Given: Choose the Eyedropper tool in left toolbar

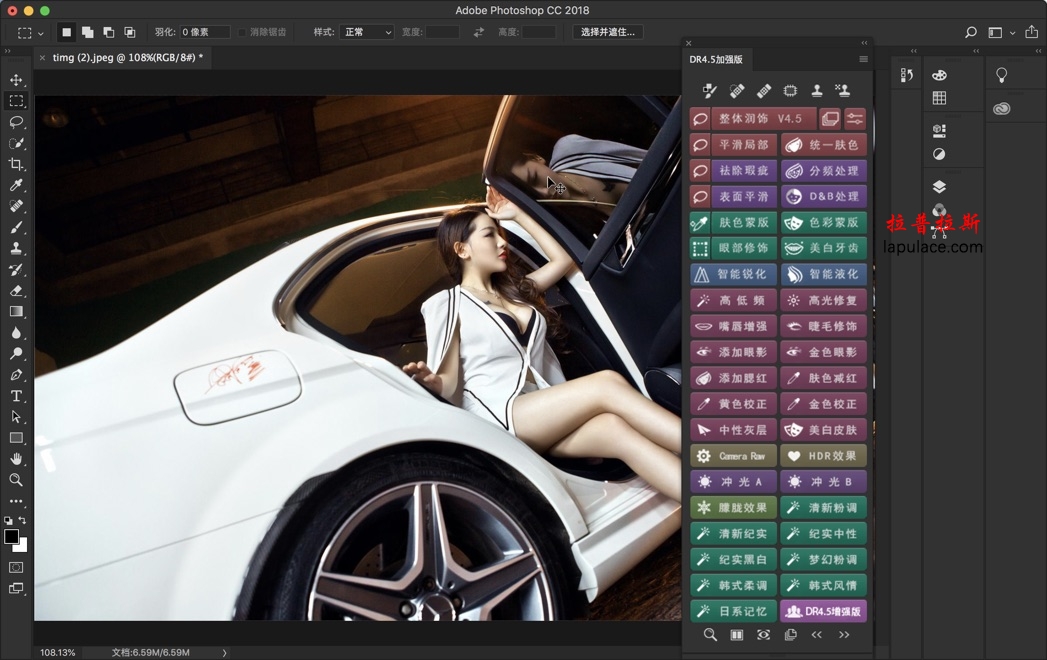Looking at the screenshot, I should [x=16, y=185].
